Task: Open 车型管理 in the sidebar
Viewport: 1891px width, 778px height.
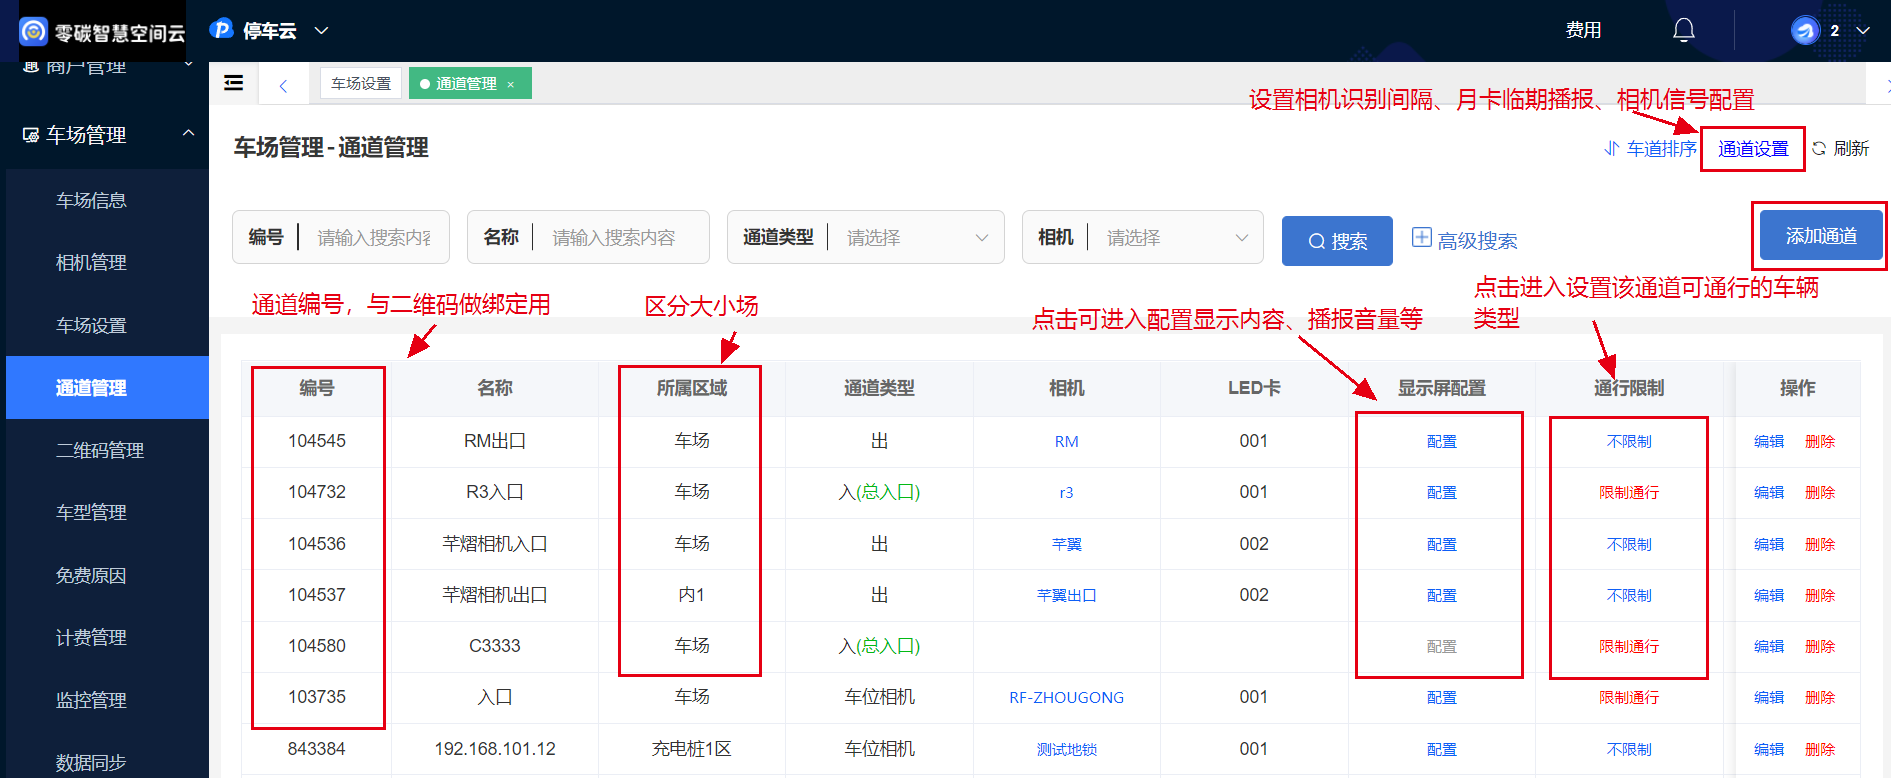Action: pos(91,512)
